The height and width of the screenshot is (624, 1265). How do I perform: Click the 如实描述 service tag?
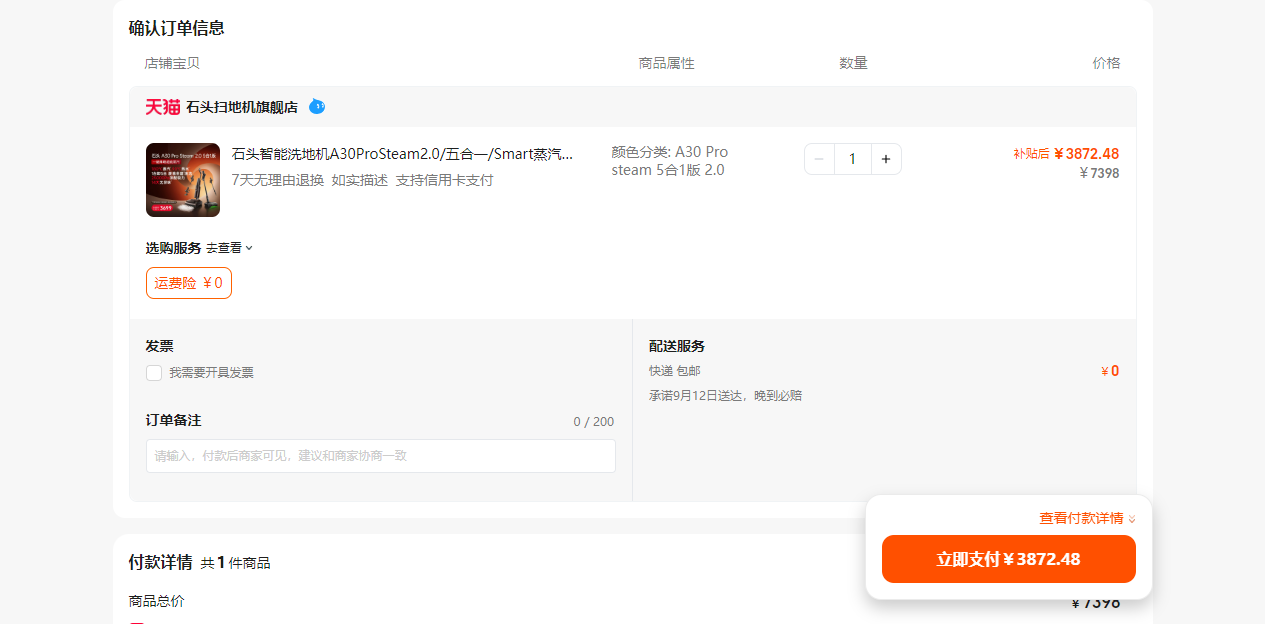click(360, 180)
